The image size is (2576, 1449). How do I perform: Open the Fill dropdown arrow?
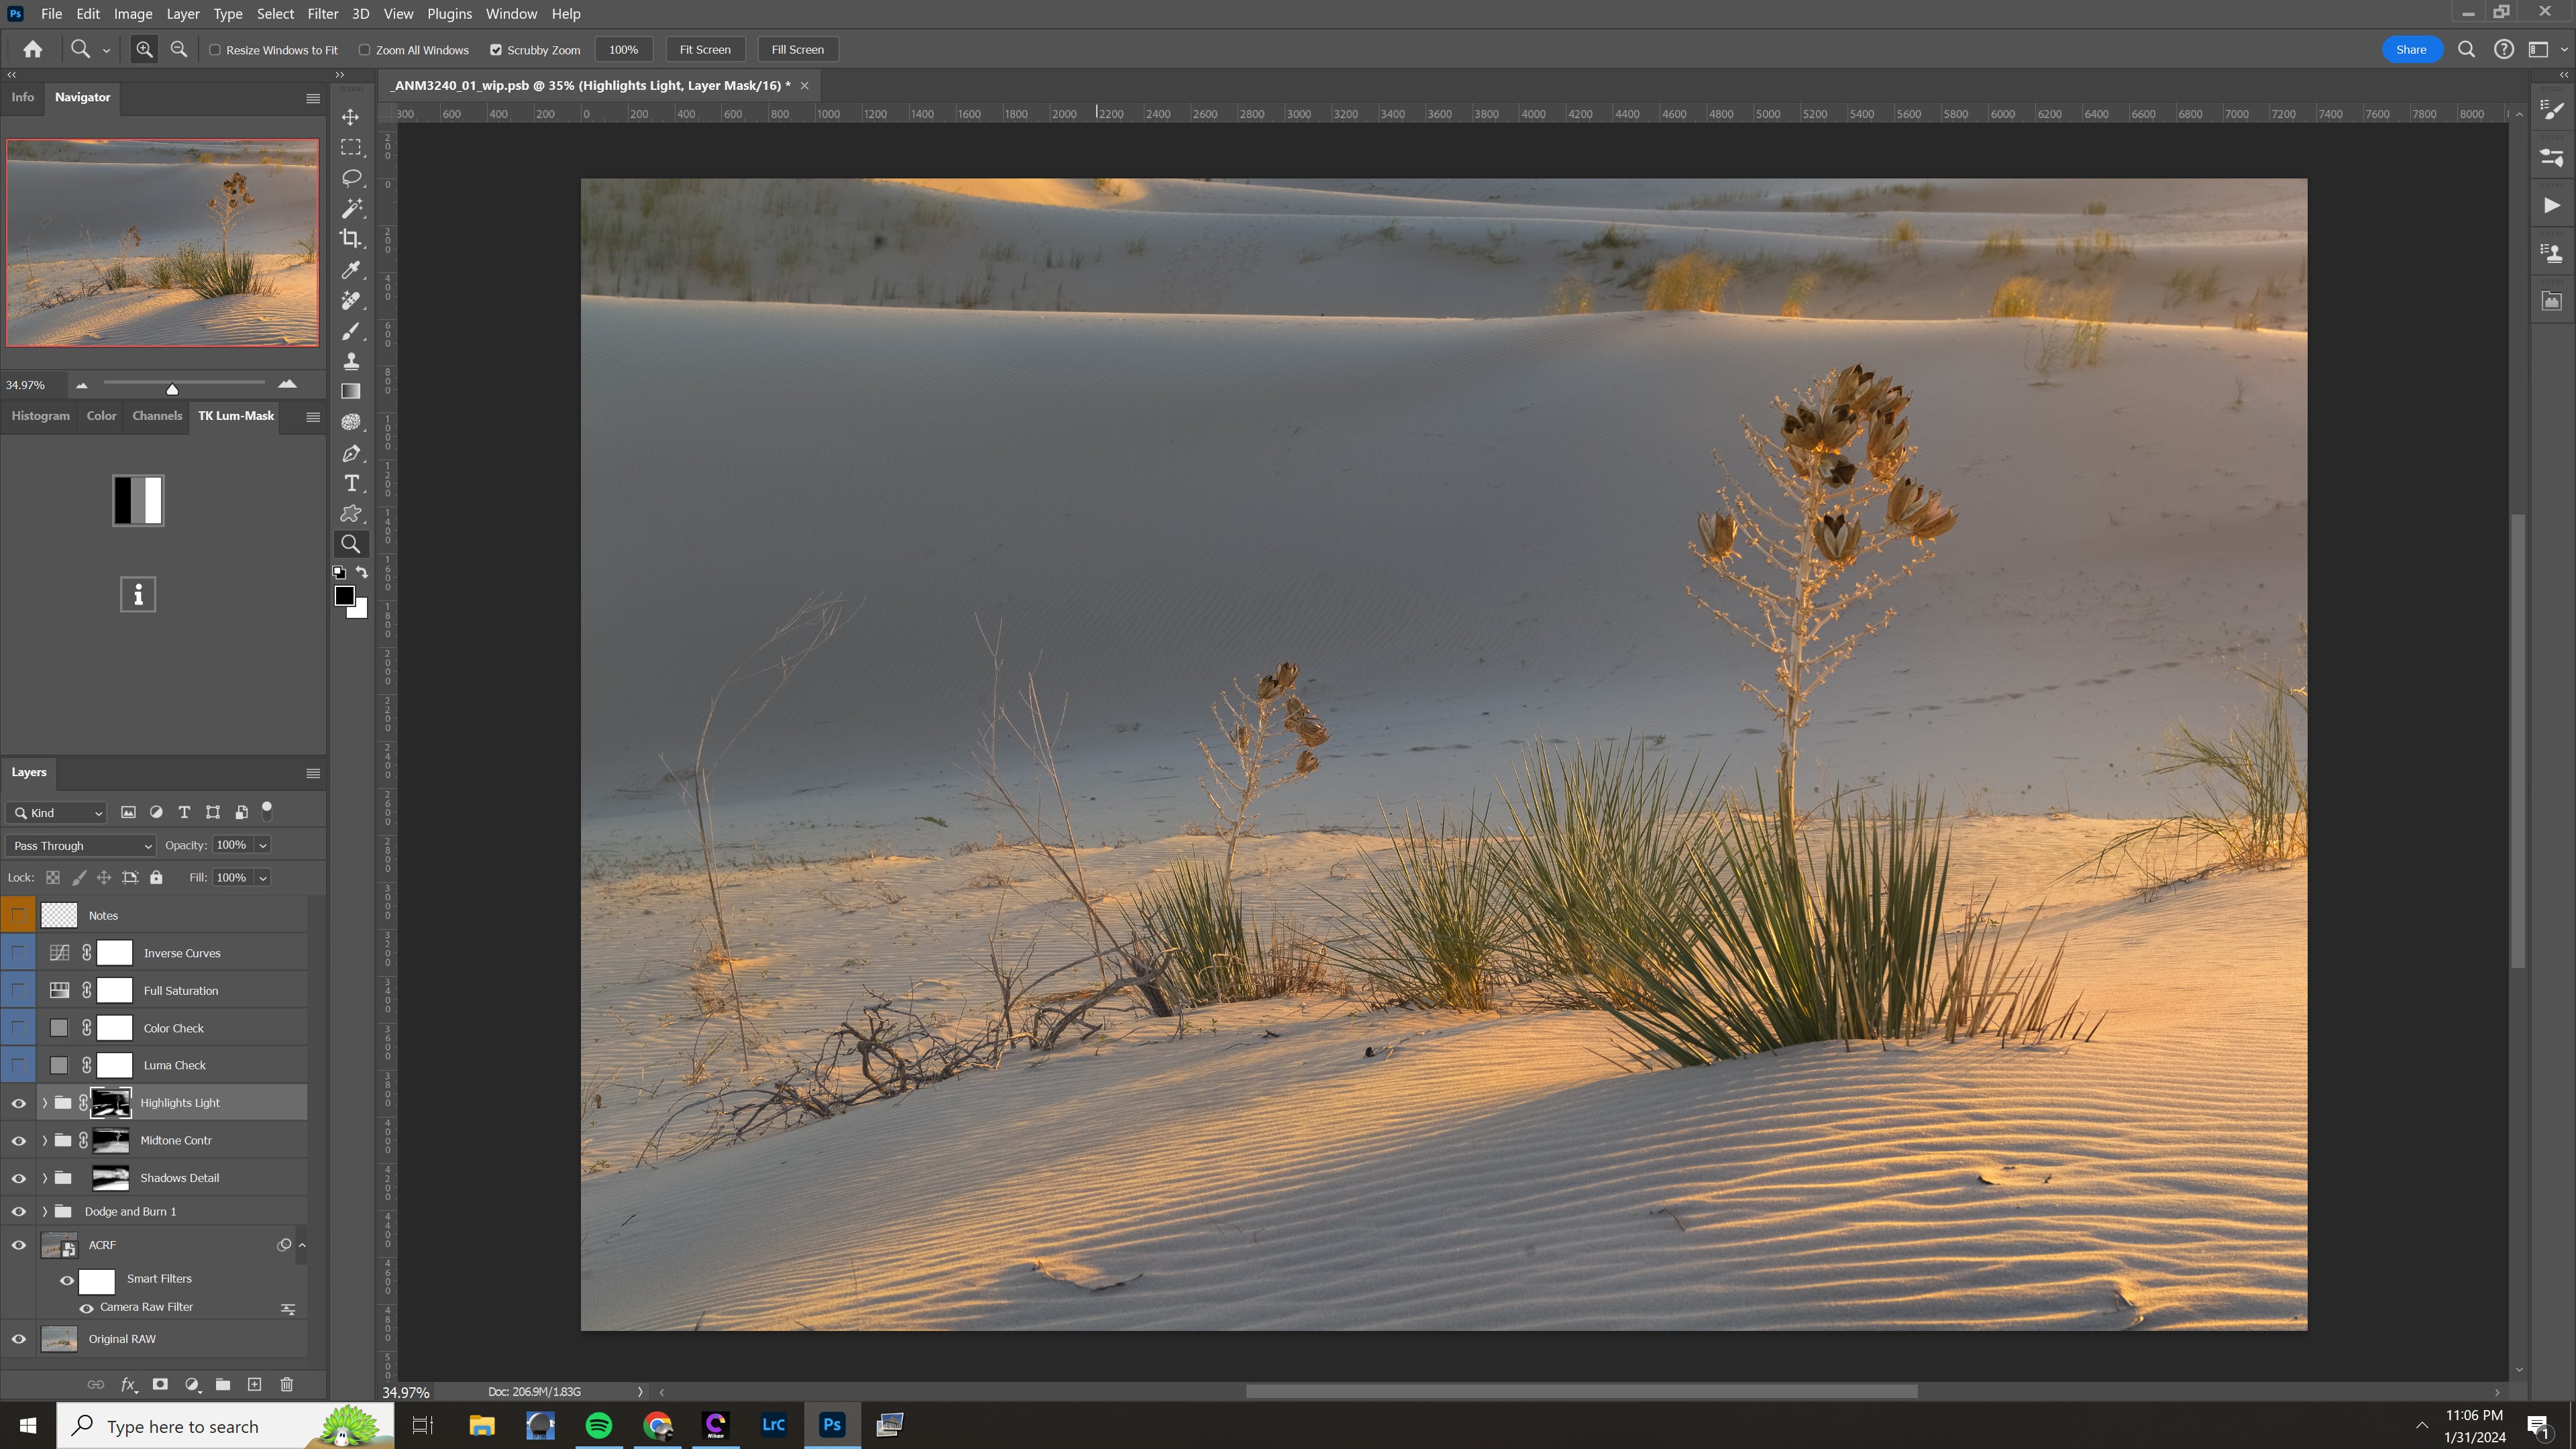[x=263, y=877]
